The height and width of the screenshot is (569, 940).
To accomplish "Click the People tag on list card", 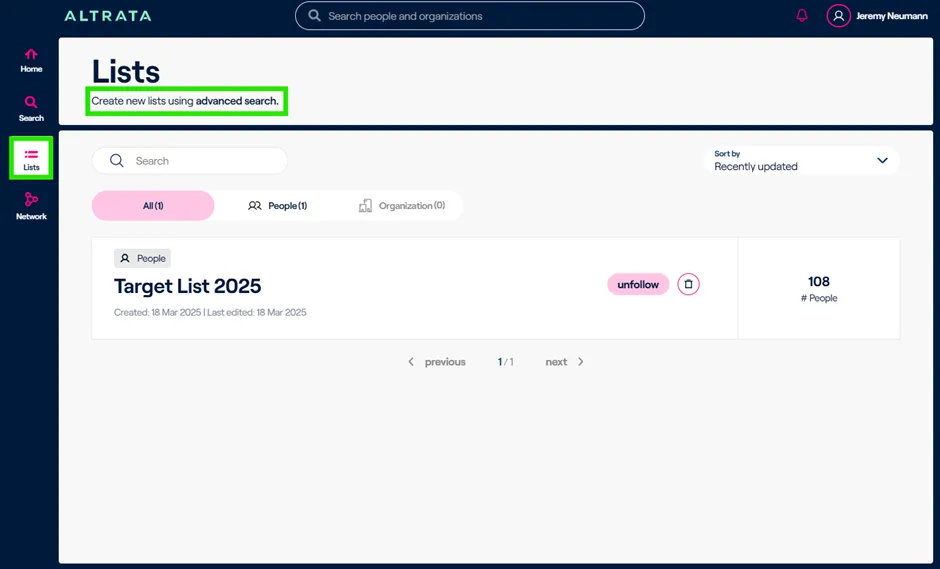I will (x=143, y=258).
